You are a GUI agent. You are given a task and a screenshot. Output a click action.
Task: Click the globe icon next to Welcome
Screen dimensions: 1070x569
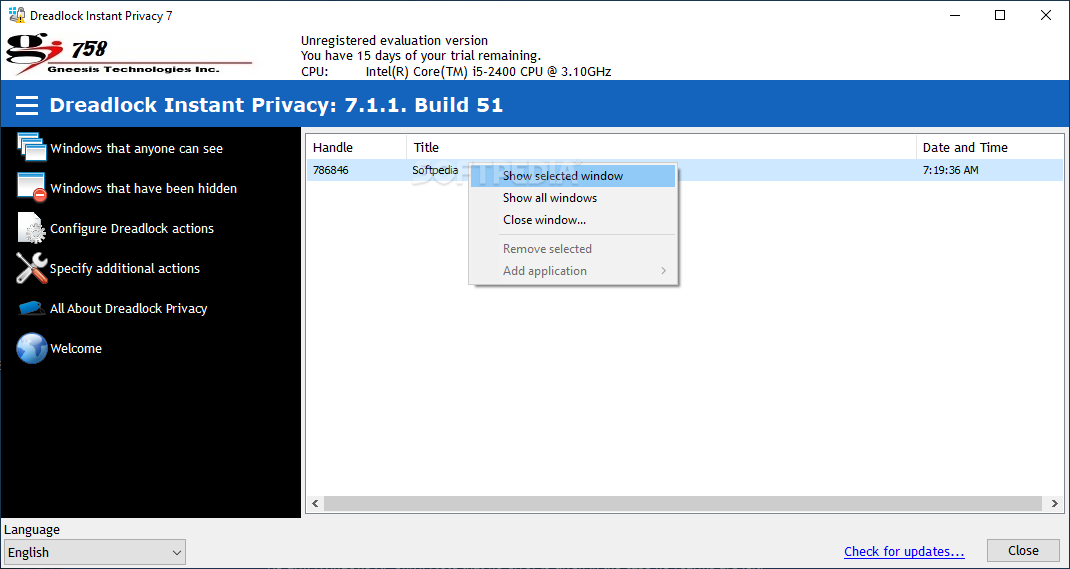coord(31,348)
